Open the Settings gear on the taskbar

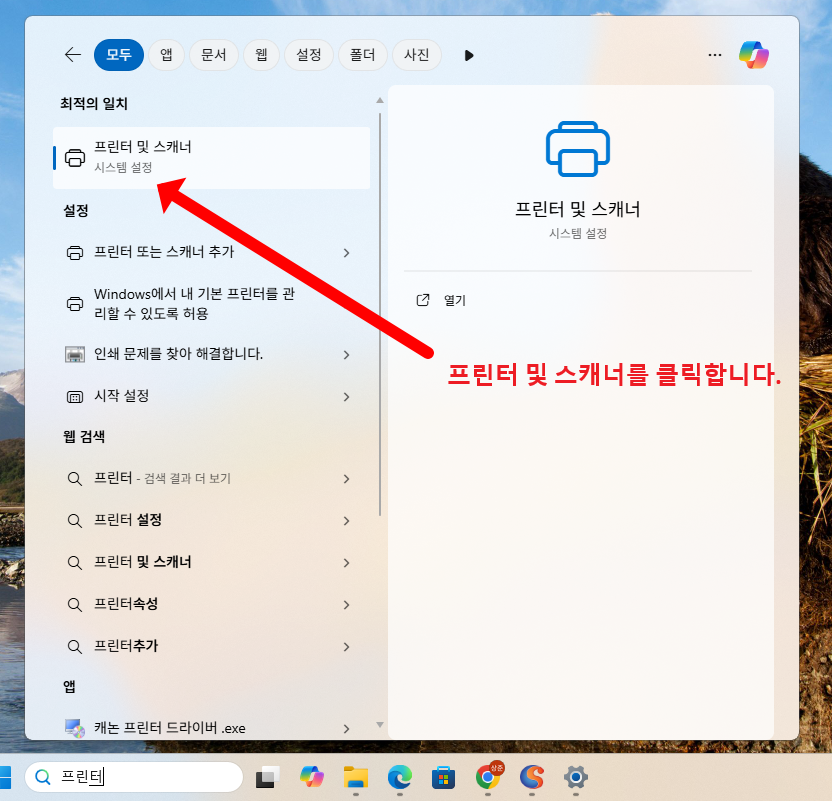pos(575,777)
